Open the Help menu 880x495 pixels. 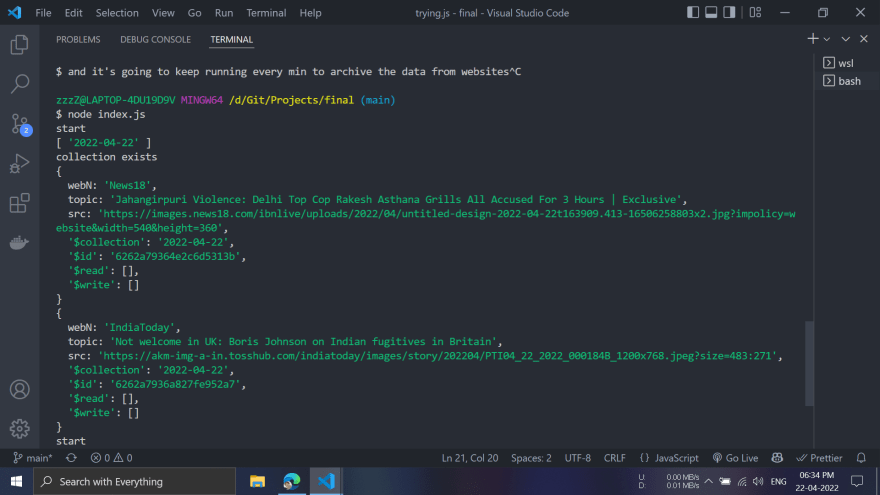click(310, 12)
